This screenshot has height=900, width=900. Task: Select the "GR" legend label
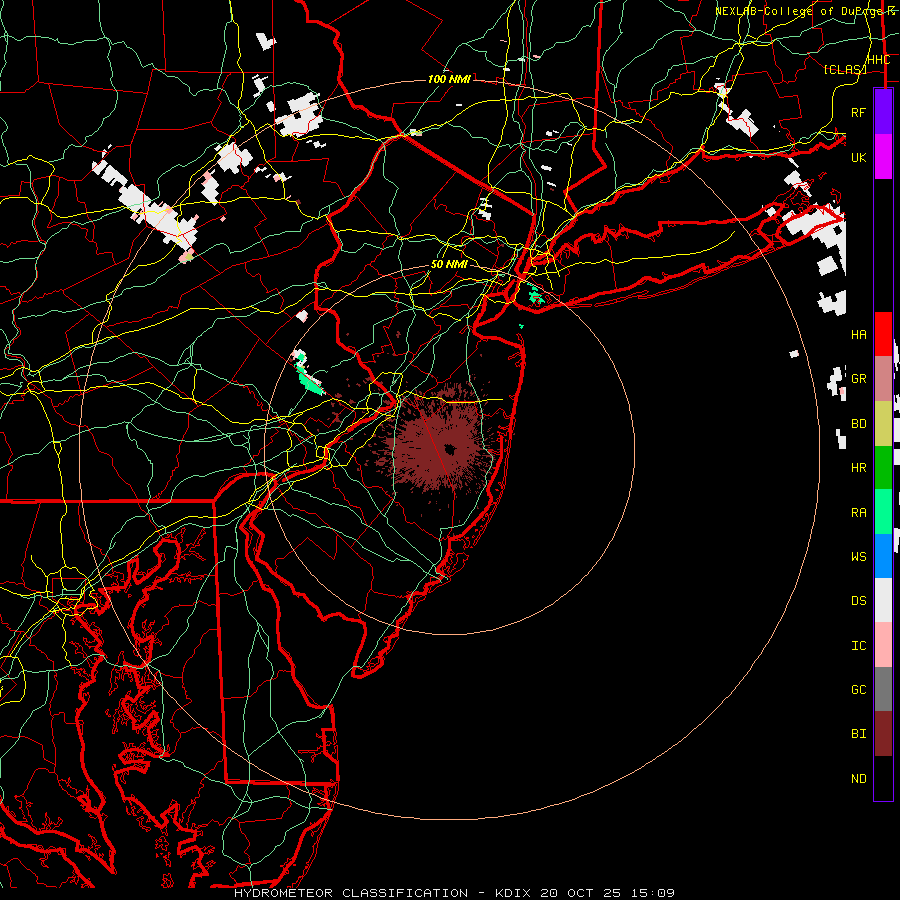pos(859,379)
